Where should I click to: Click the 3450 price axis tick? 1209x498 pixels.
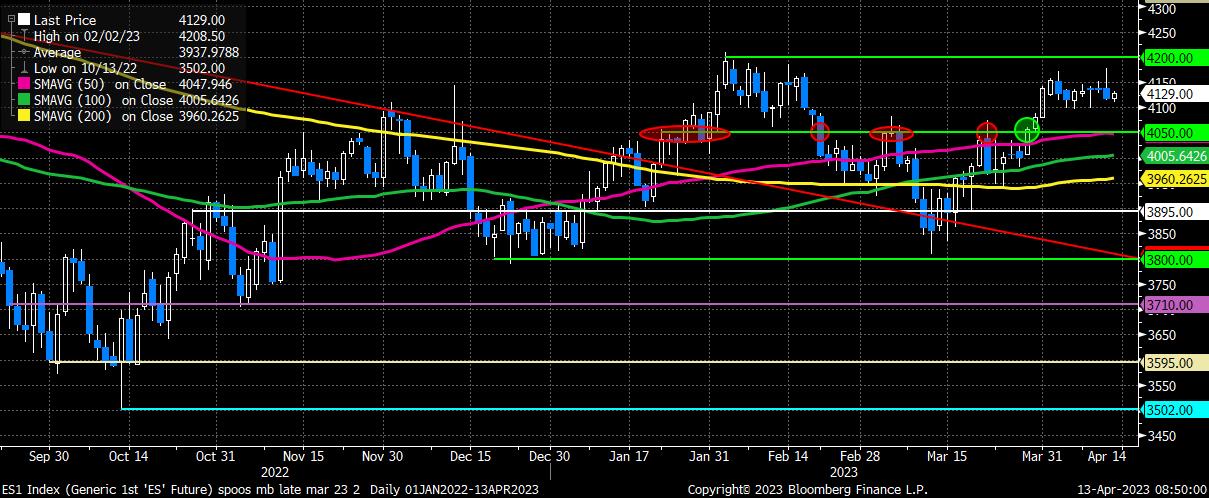click(x=1163, y=435)
